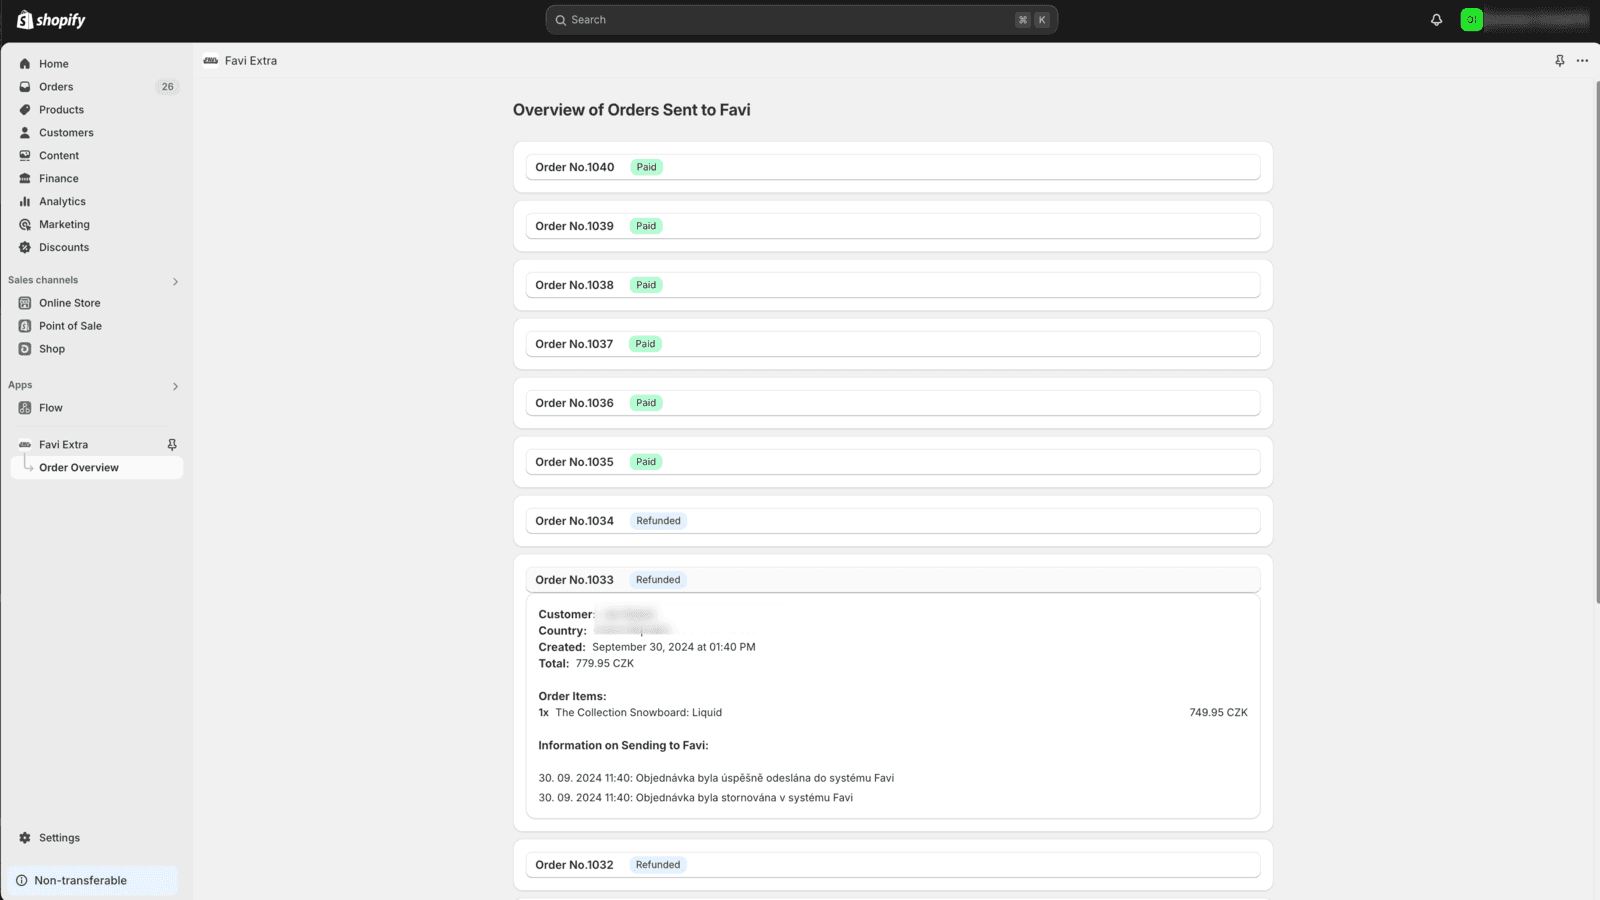
Task: Select Order Overview sub-item
Action: click(x=79, y=468)
